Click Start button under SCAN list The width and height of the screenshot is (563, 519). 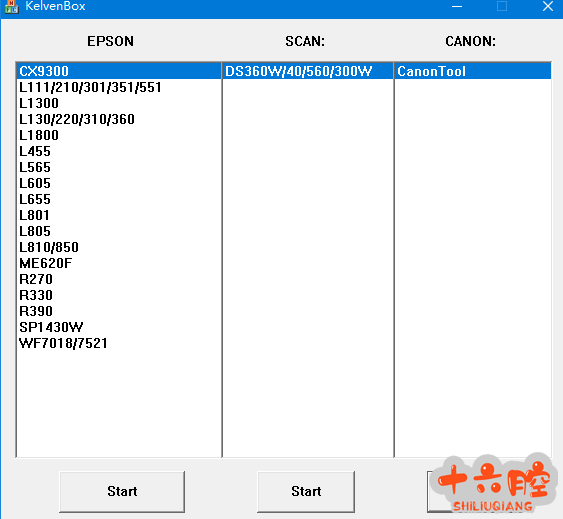306,491
